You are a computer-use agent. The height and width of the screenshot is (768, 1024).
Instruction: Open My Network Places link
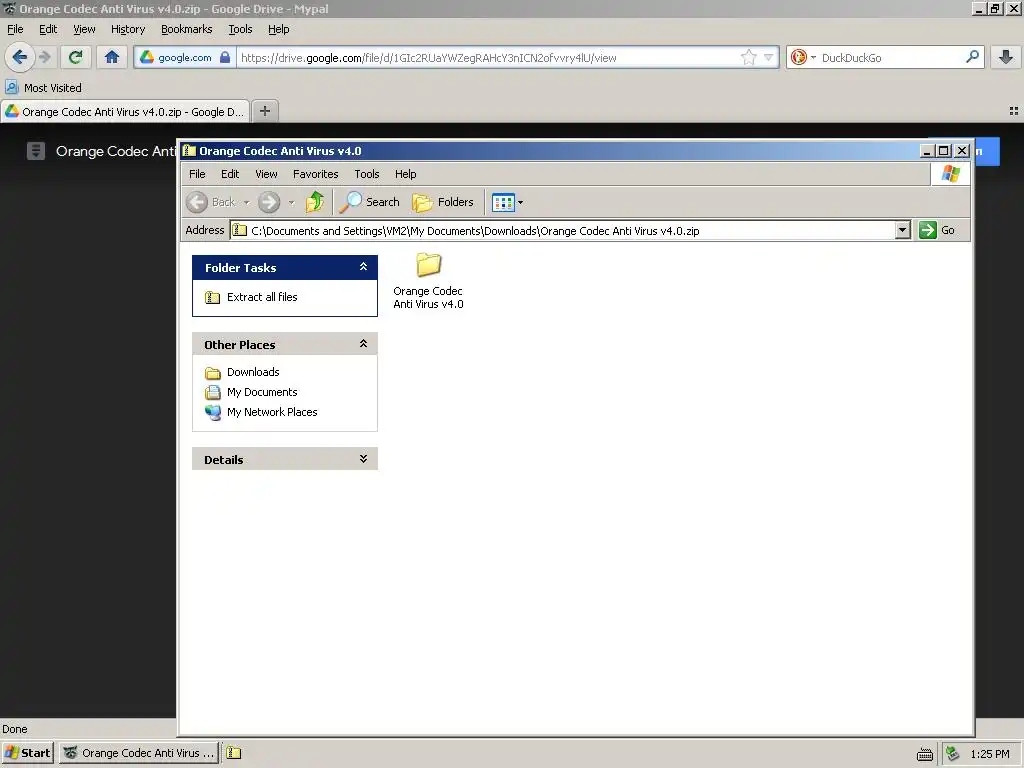(261, 413)
